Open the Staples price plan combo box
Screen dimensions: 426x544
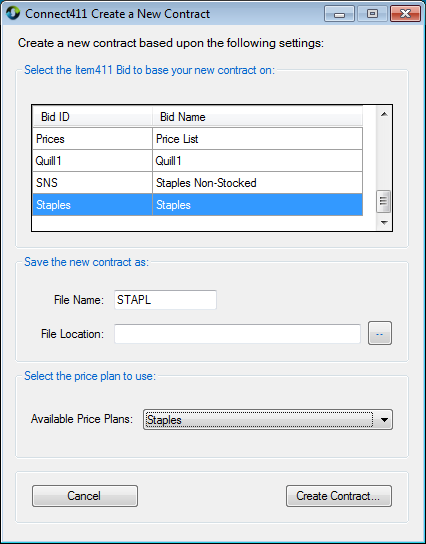(268, 420)
